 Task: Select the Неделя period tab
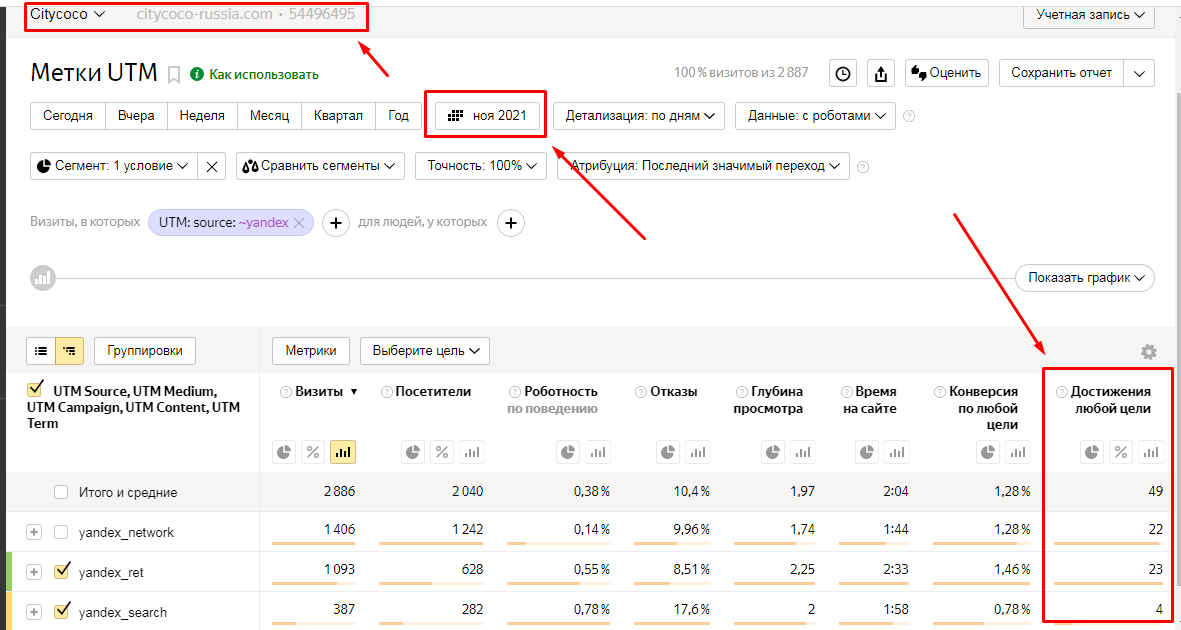[202, 116]
